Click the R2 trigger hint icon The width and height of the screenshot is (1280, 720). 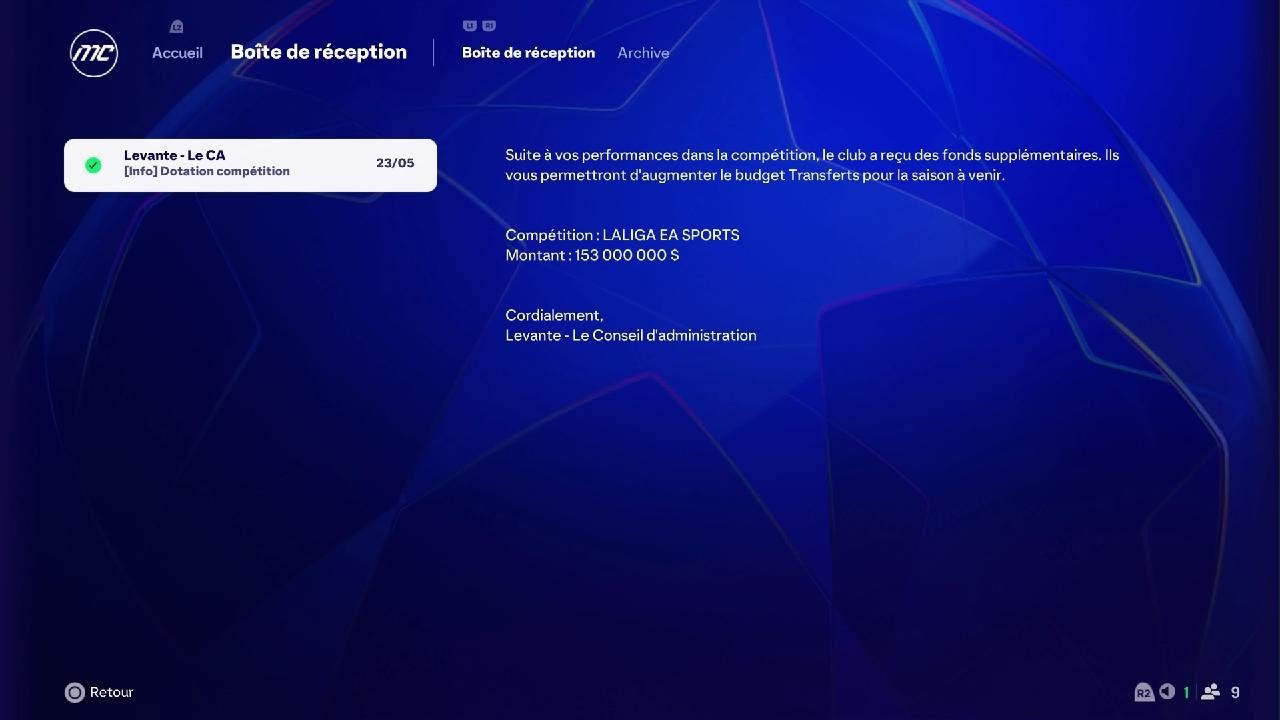pyautogui.click(x=1144, y=692)
